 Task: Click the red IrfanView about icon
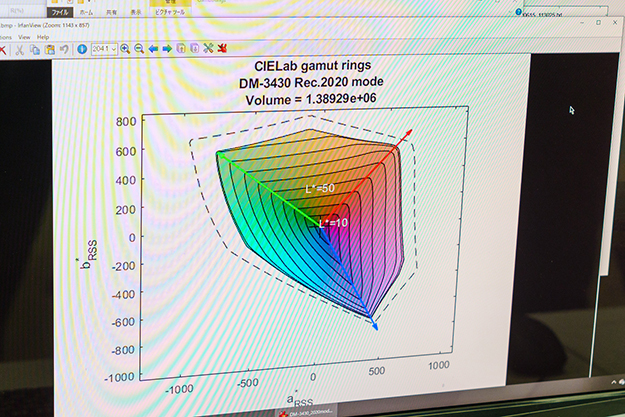point(222,48)
